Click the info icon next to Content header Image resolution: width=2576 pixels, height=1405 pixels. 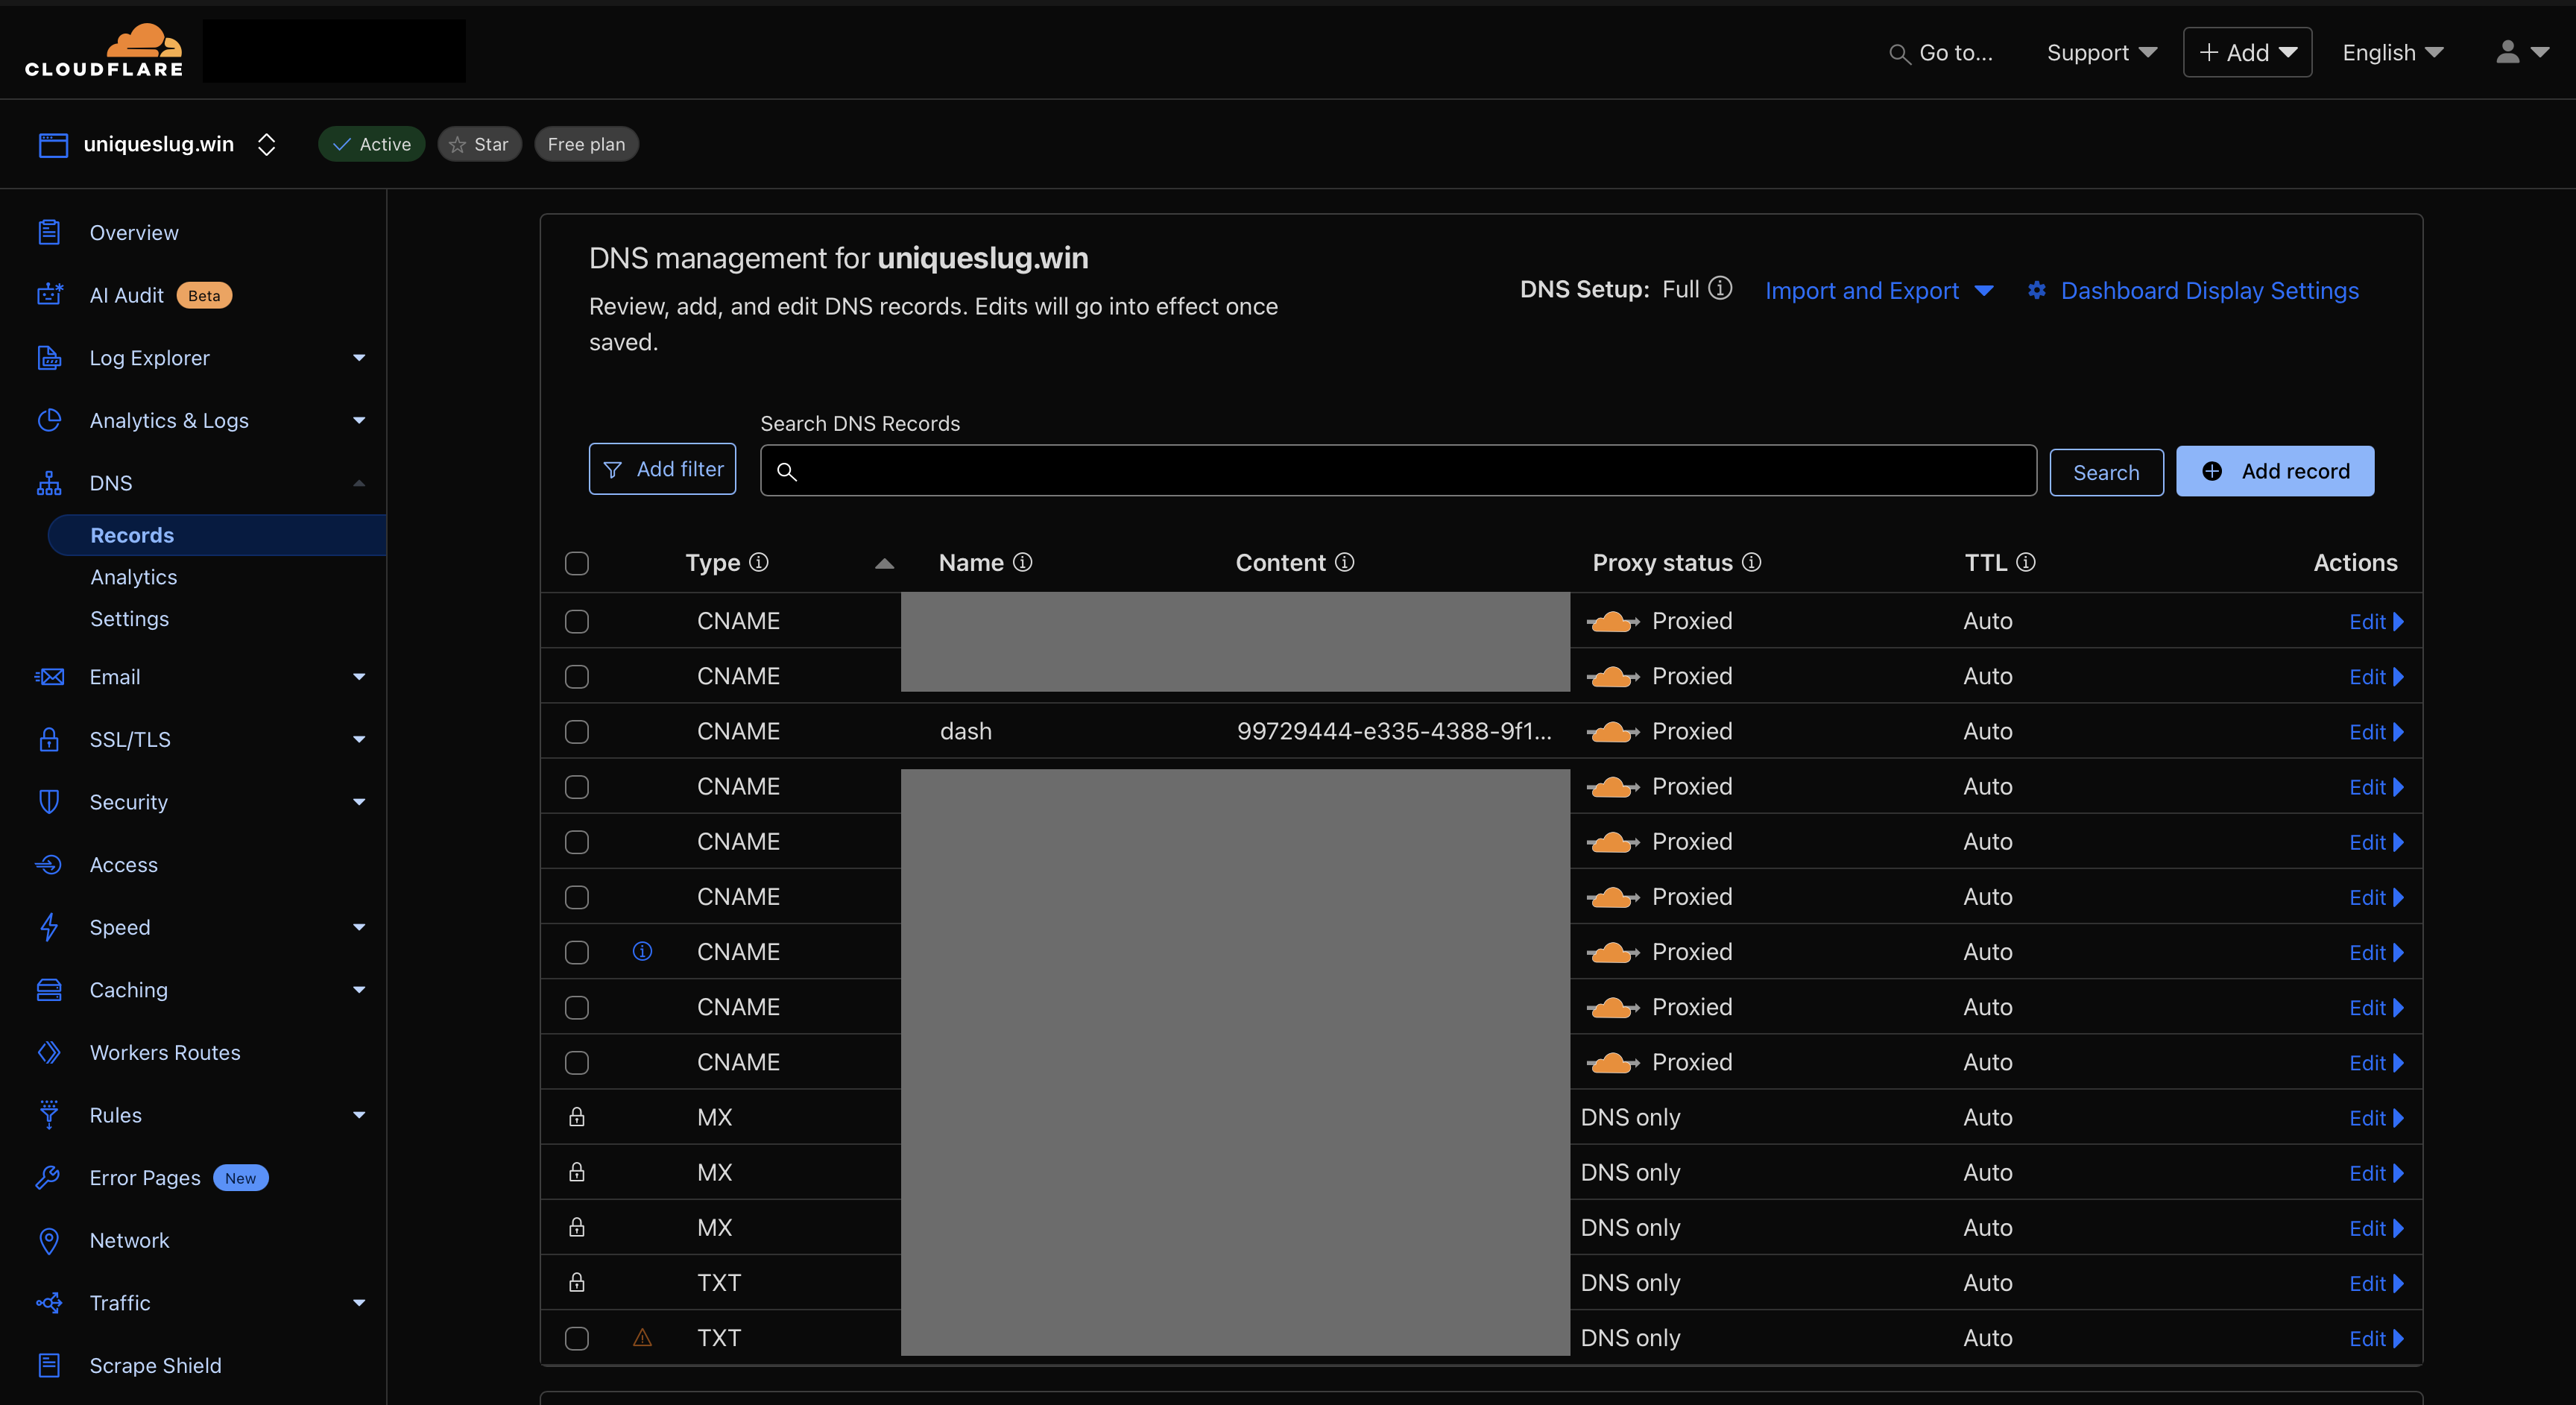(x=1345, y=562)
